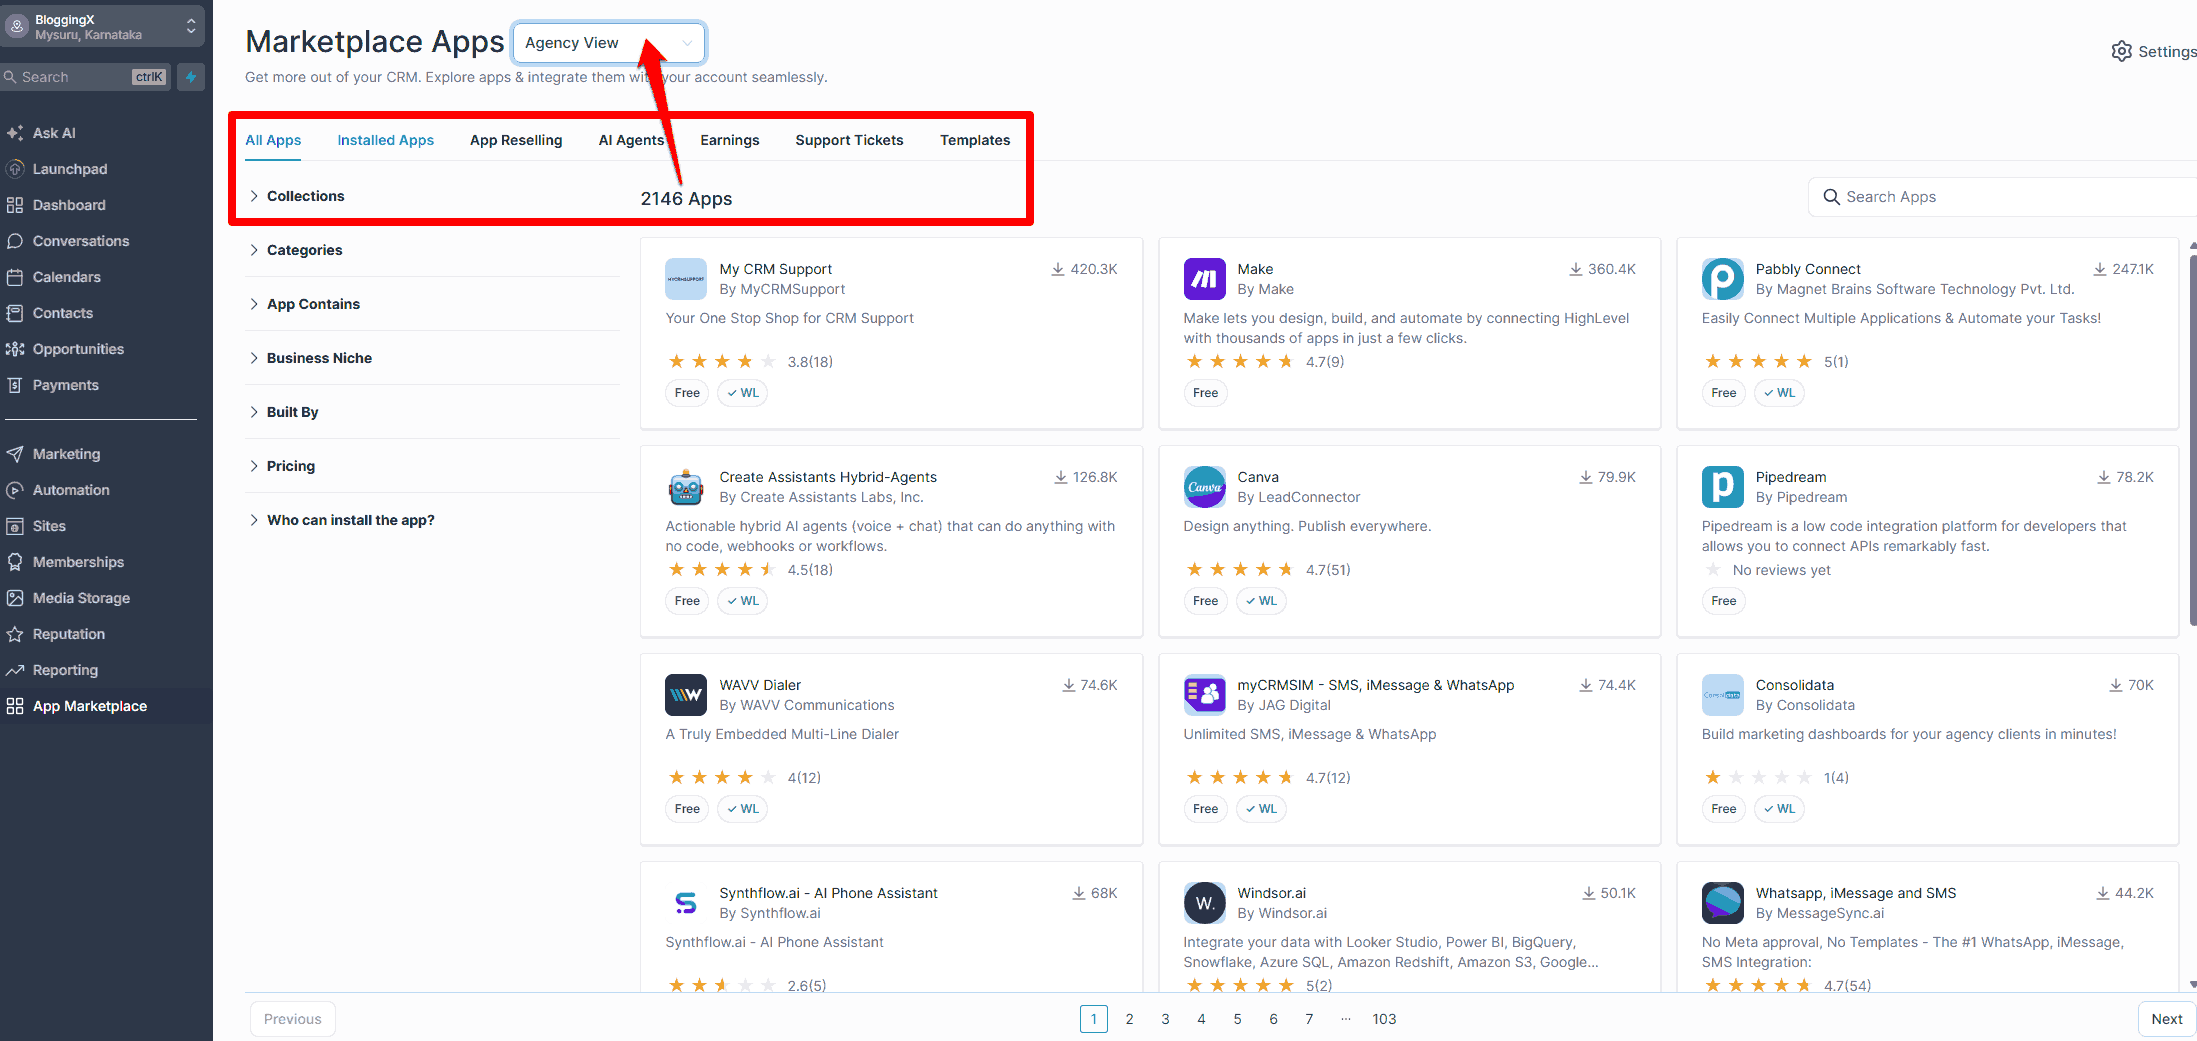Go to page 2 of apps

tap(1129, 1019)
